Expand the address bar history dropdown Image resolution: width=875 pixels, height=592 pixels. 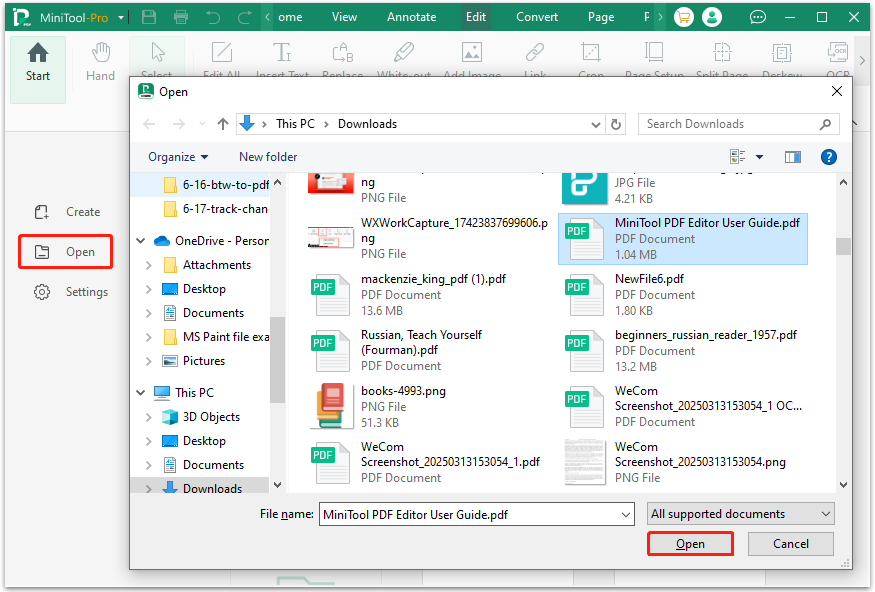(x=596, y=124)
